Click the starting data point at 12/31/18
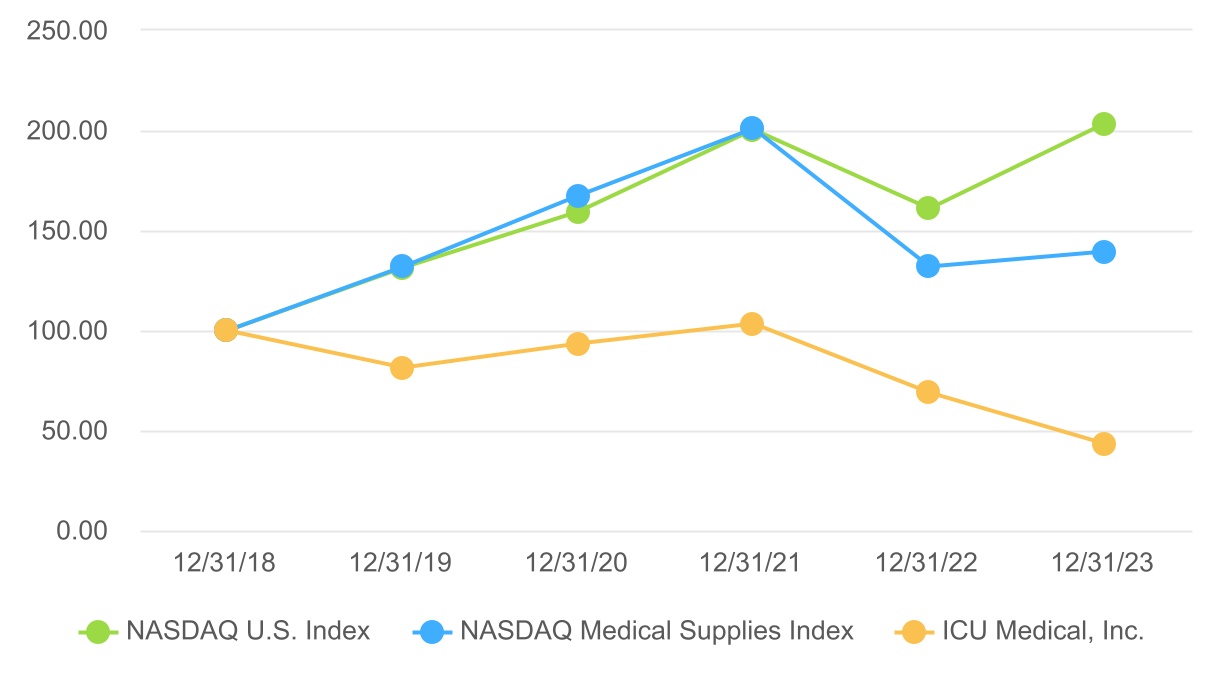Image resolution: width=1222 pixels, height=686 pixels. coord(226,330)
